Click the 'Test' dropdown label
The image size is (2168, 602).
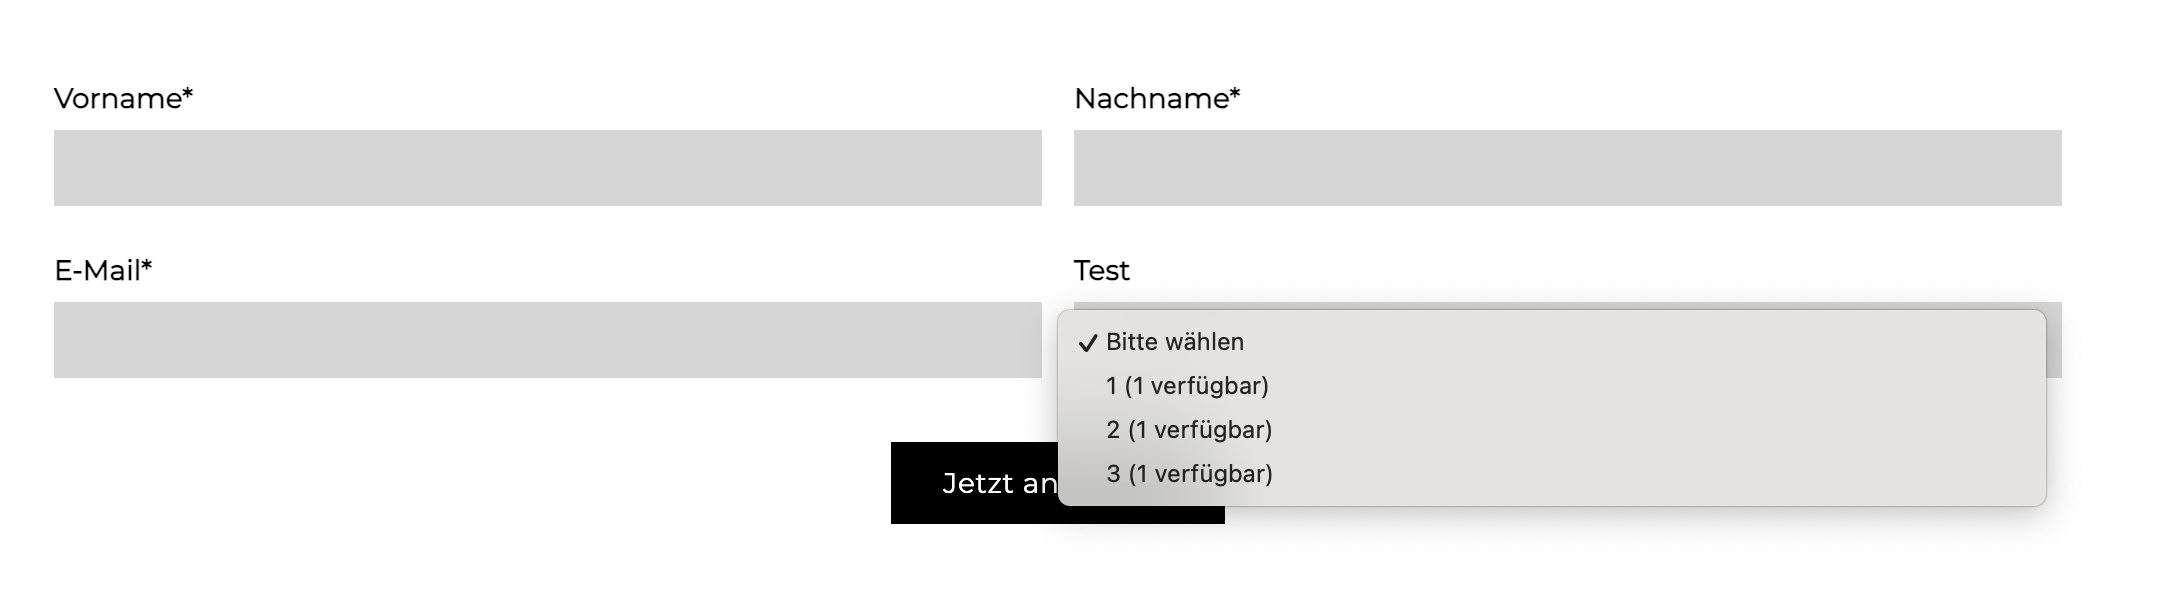(1101, 271)
